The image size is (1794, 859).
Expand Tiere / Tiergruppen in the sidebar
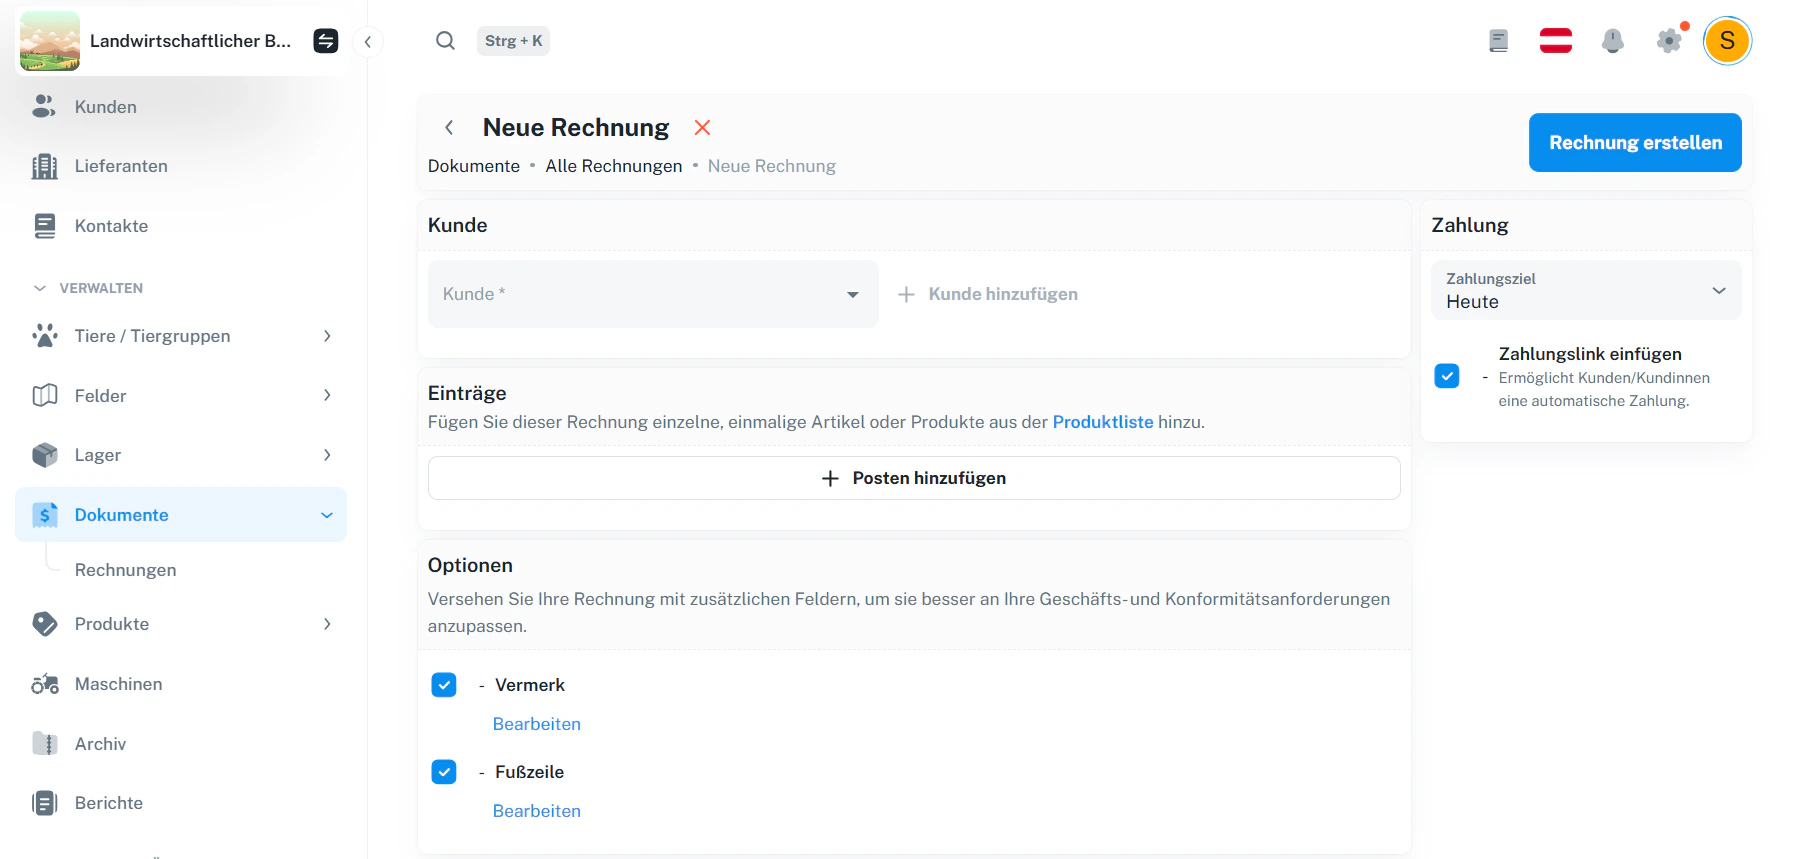pyautogui.click(x=180, y=336)
